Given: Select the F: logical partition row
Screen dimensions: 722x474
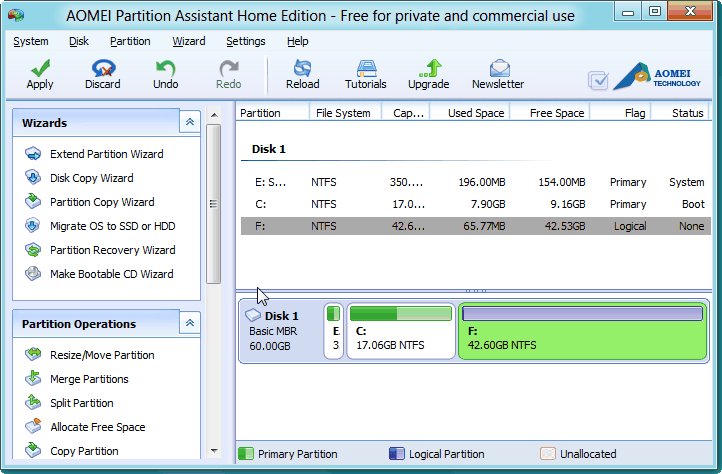Looking at the screenshot, I should (x=476, y=226).
